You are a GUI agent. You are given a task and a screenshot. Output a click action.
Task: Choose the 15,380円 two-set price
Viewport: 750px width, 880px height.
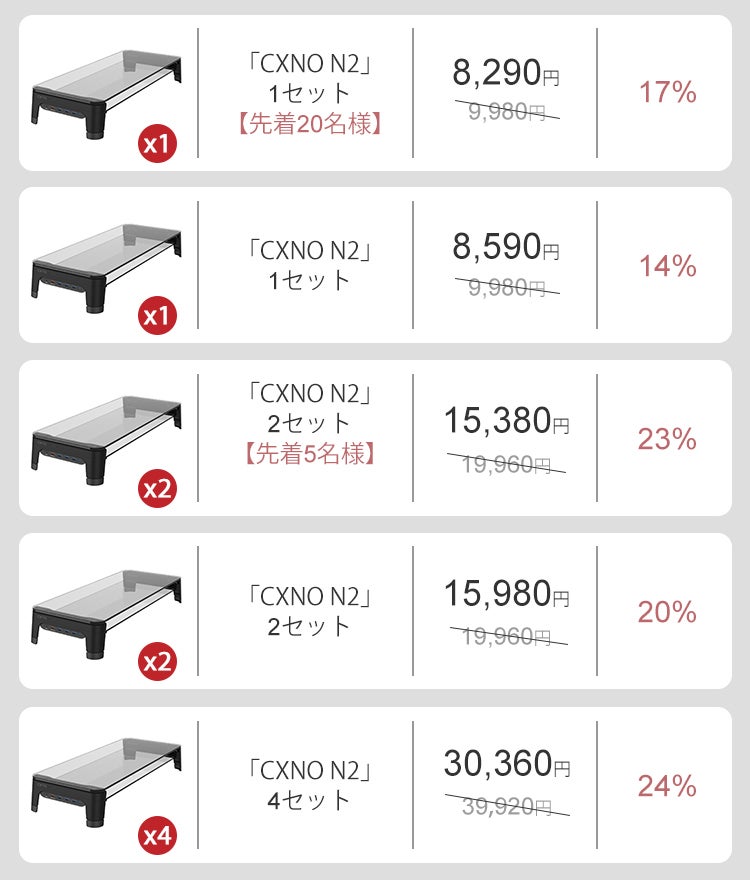[506, 421]
